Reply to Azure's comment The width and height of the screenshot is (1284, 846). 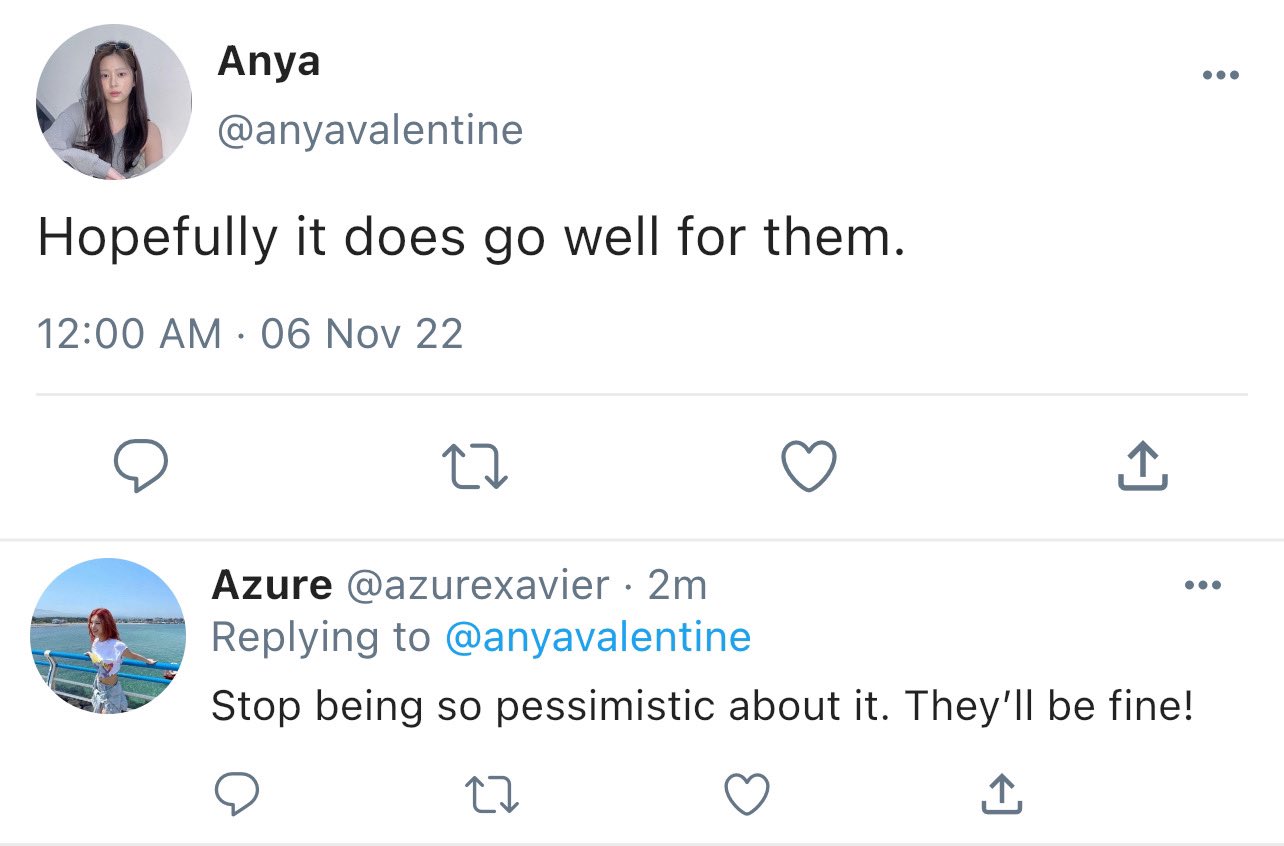(x=238, y=796)
